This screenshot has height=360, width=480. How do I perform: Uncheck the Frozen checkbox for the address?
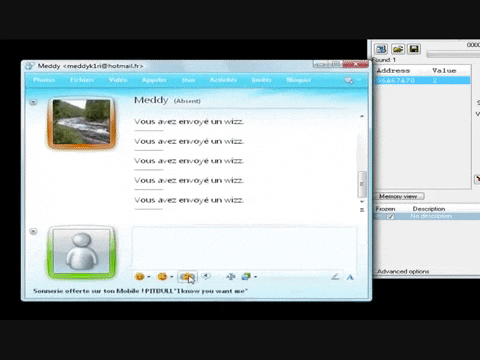tap(390, 217)
